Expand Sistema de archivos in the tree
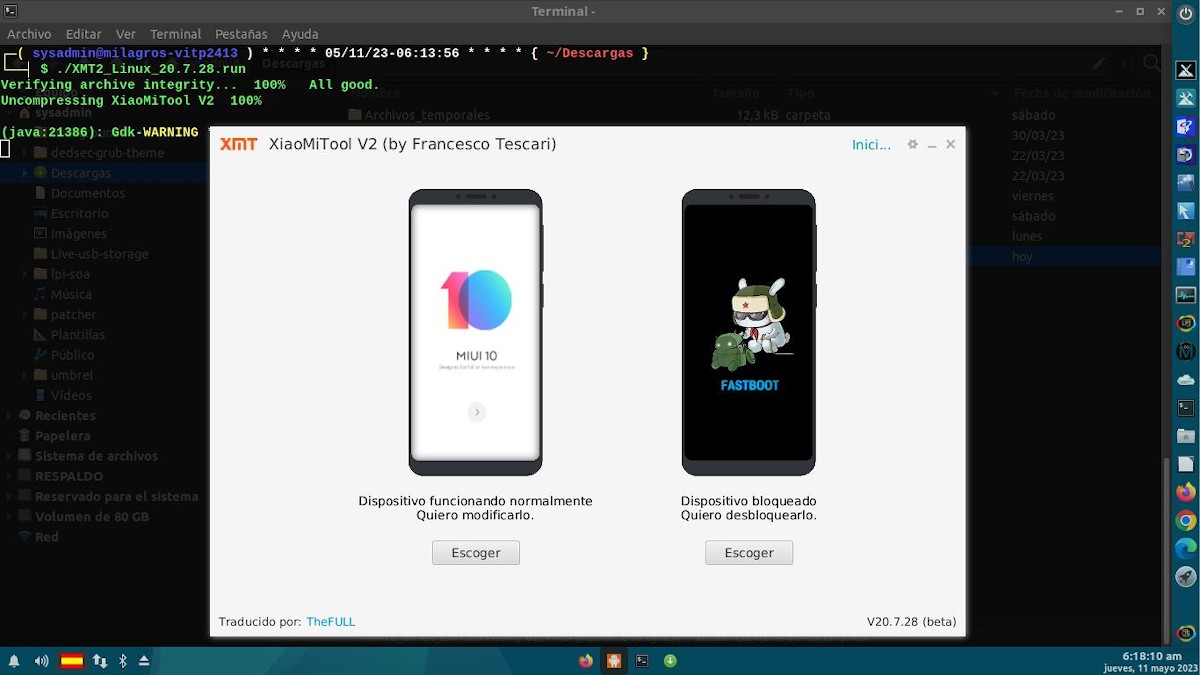This screenshot has width=1200, height=675. coord(10,456)
